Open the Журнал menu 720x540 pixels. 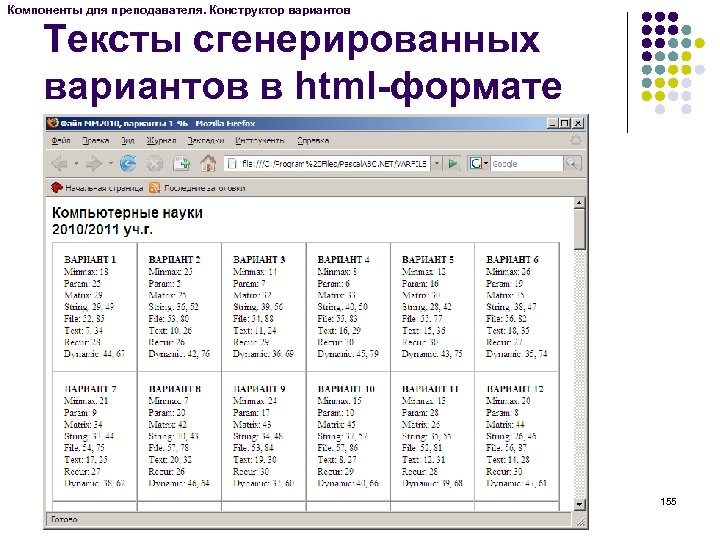pyautogui.click(x=161, y=141)
